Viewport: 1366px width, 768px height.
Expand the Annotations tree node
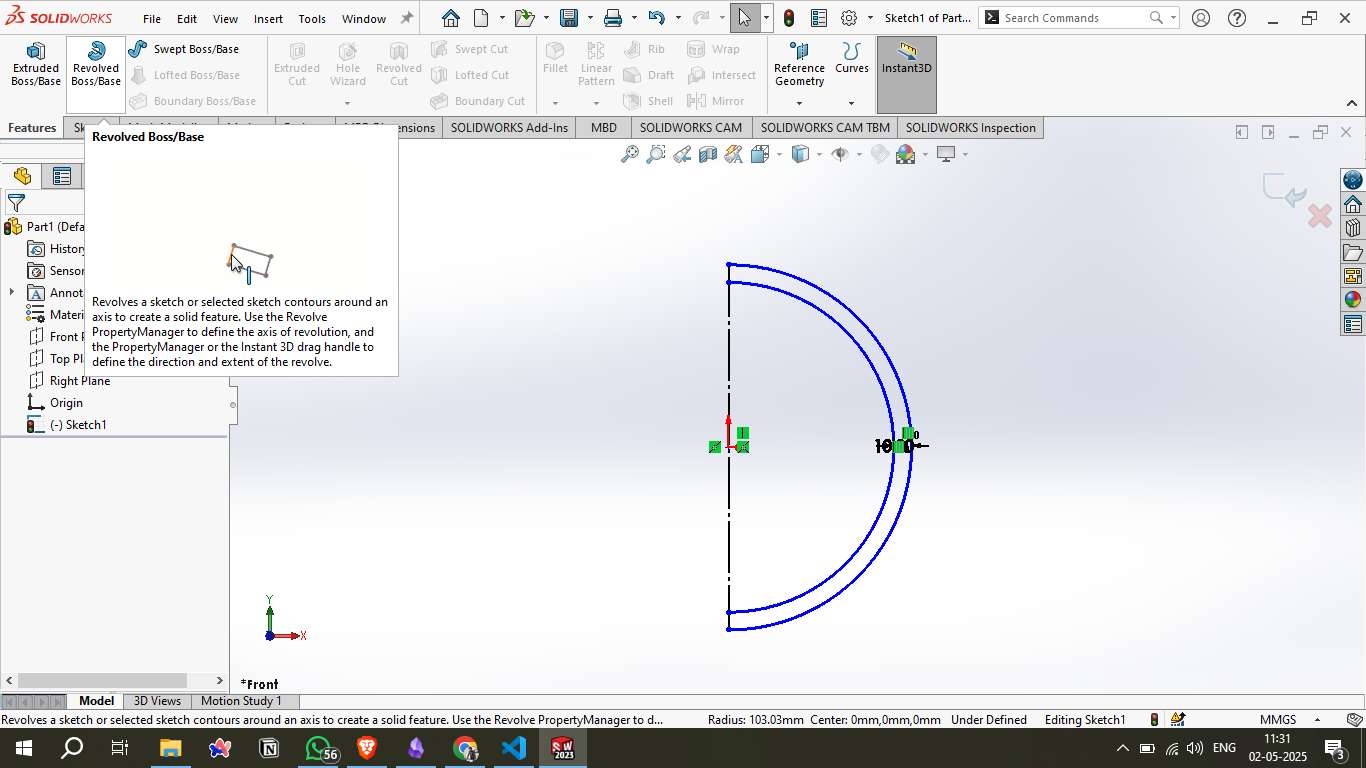coord(11,293)
